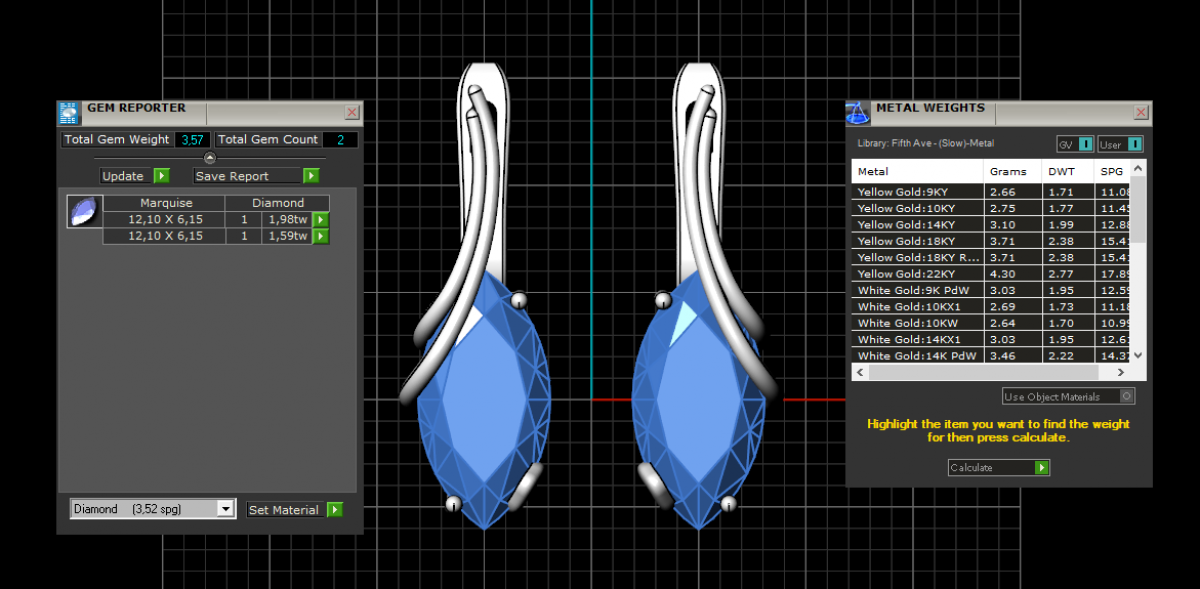Click the 2.22 DWT cell for 14K PdW
Viewport: 1200px width, 589px height.
click(1068, 355)
